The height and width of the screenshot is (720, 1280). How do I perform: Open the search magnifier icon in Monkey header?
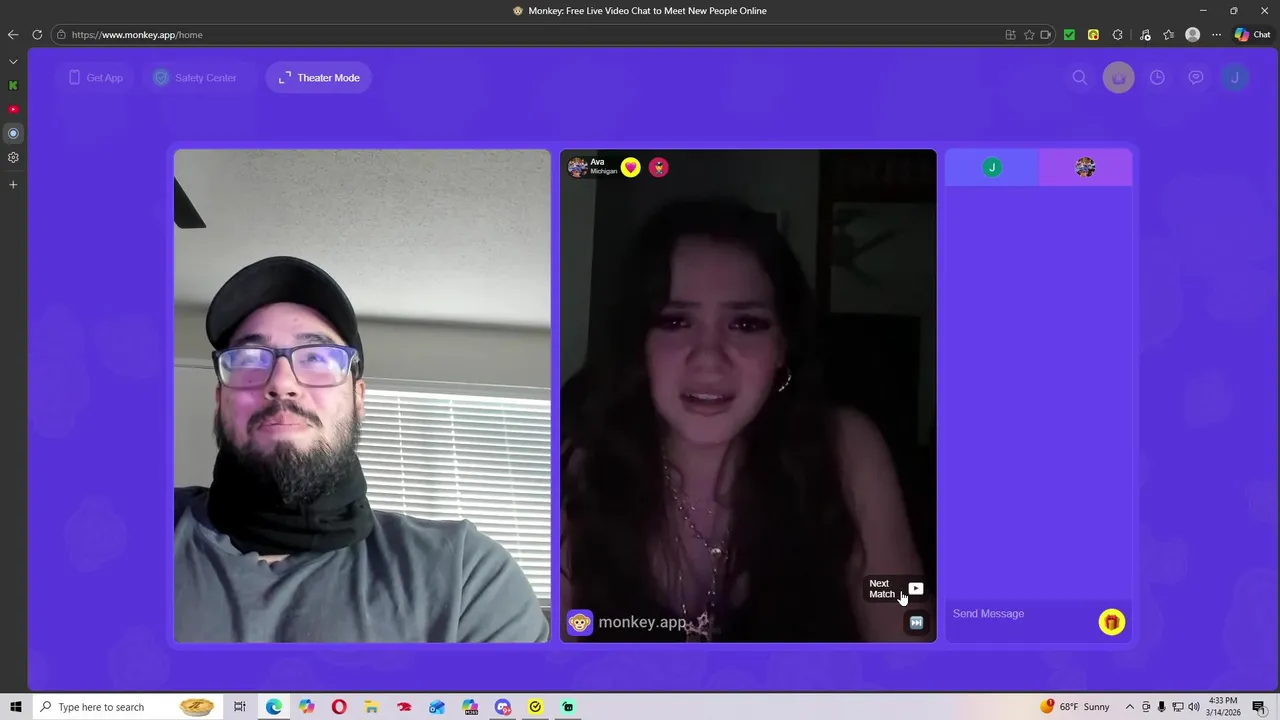(1080, 78)
